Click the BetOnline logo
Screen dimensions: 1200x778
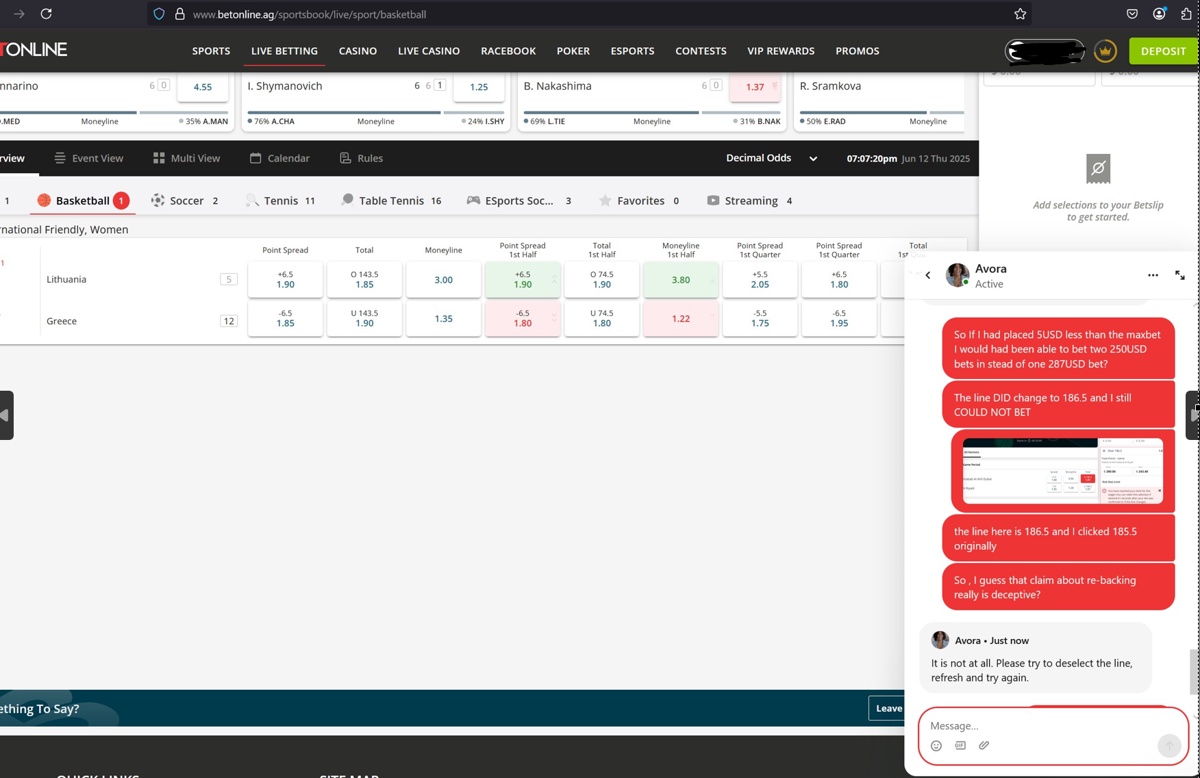pos(34,50)
